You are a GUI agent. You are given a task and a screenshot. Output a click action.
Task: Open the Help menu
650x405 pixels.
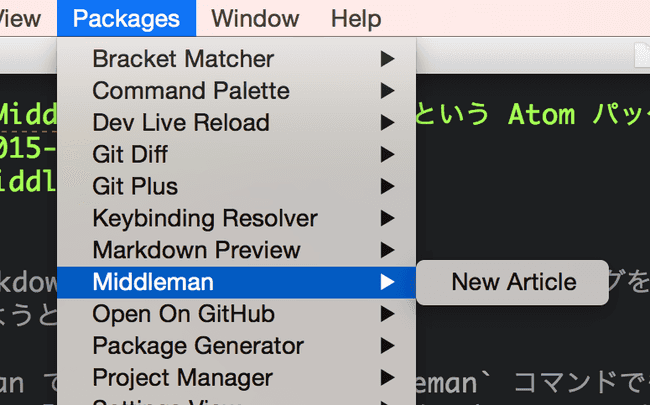click(356, 18)
